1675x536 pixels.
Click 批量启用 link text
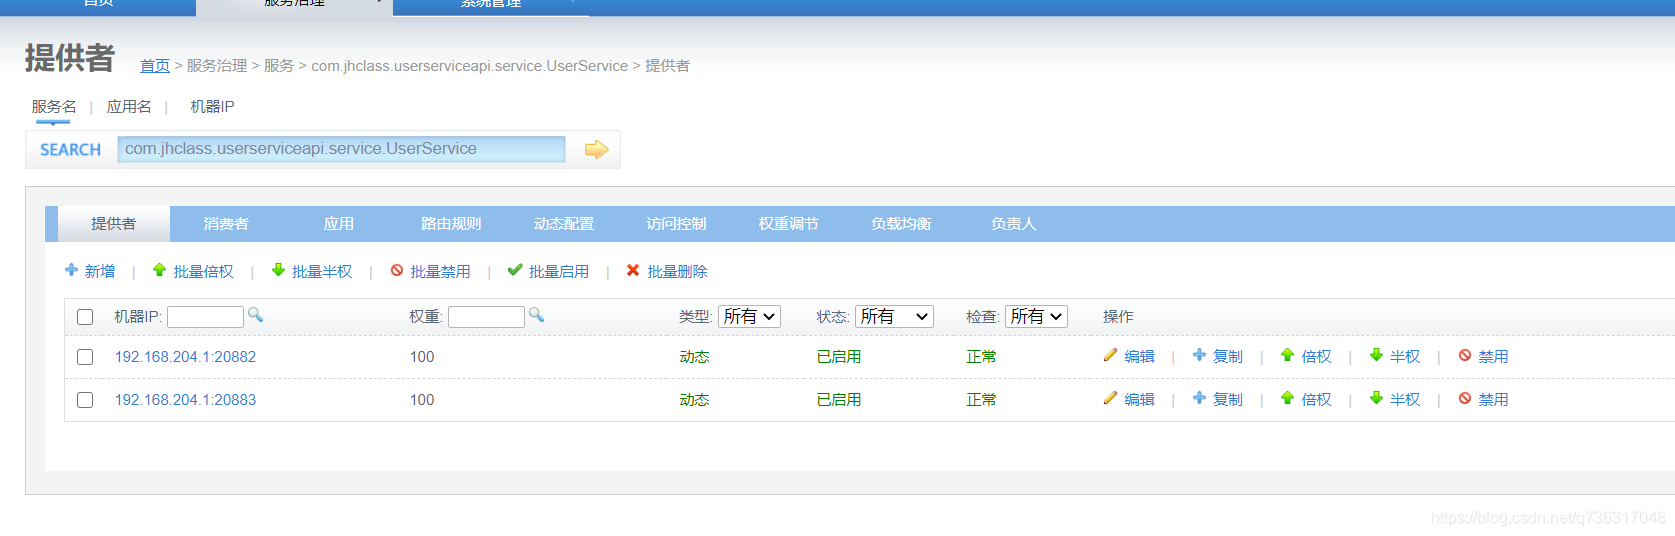(559, 272)
